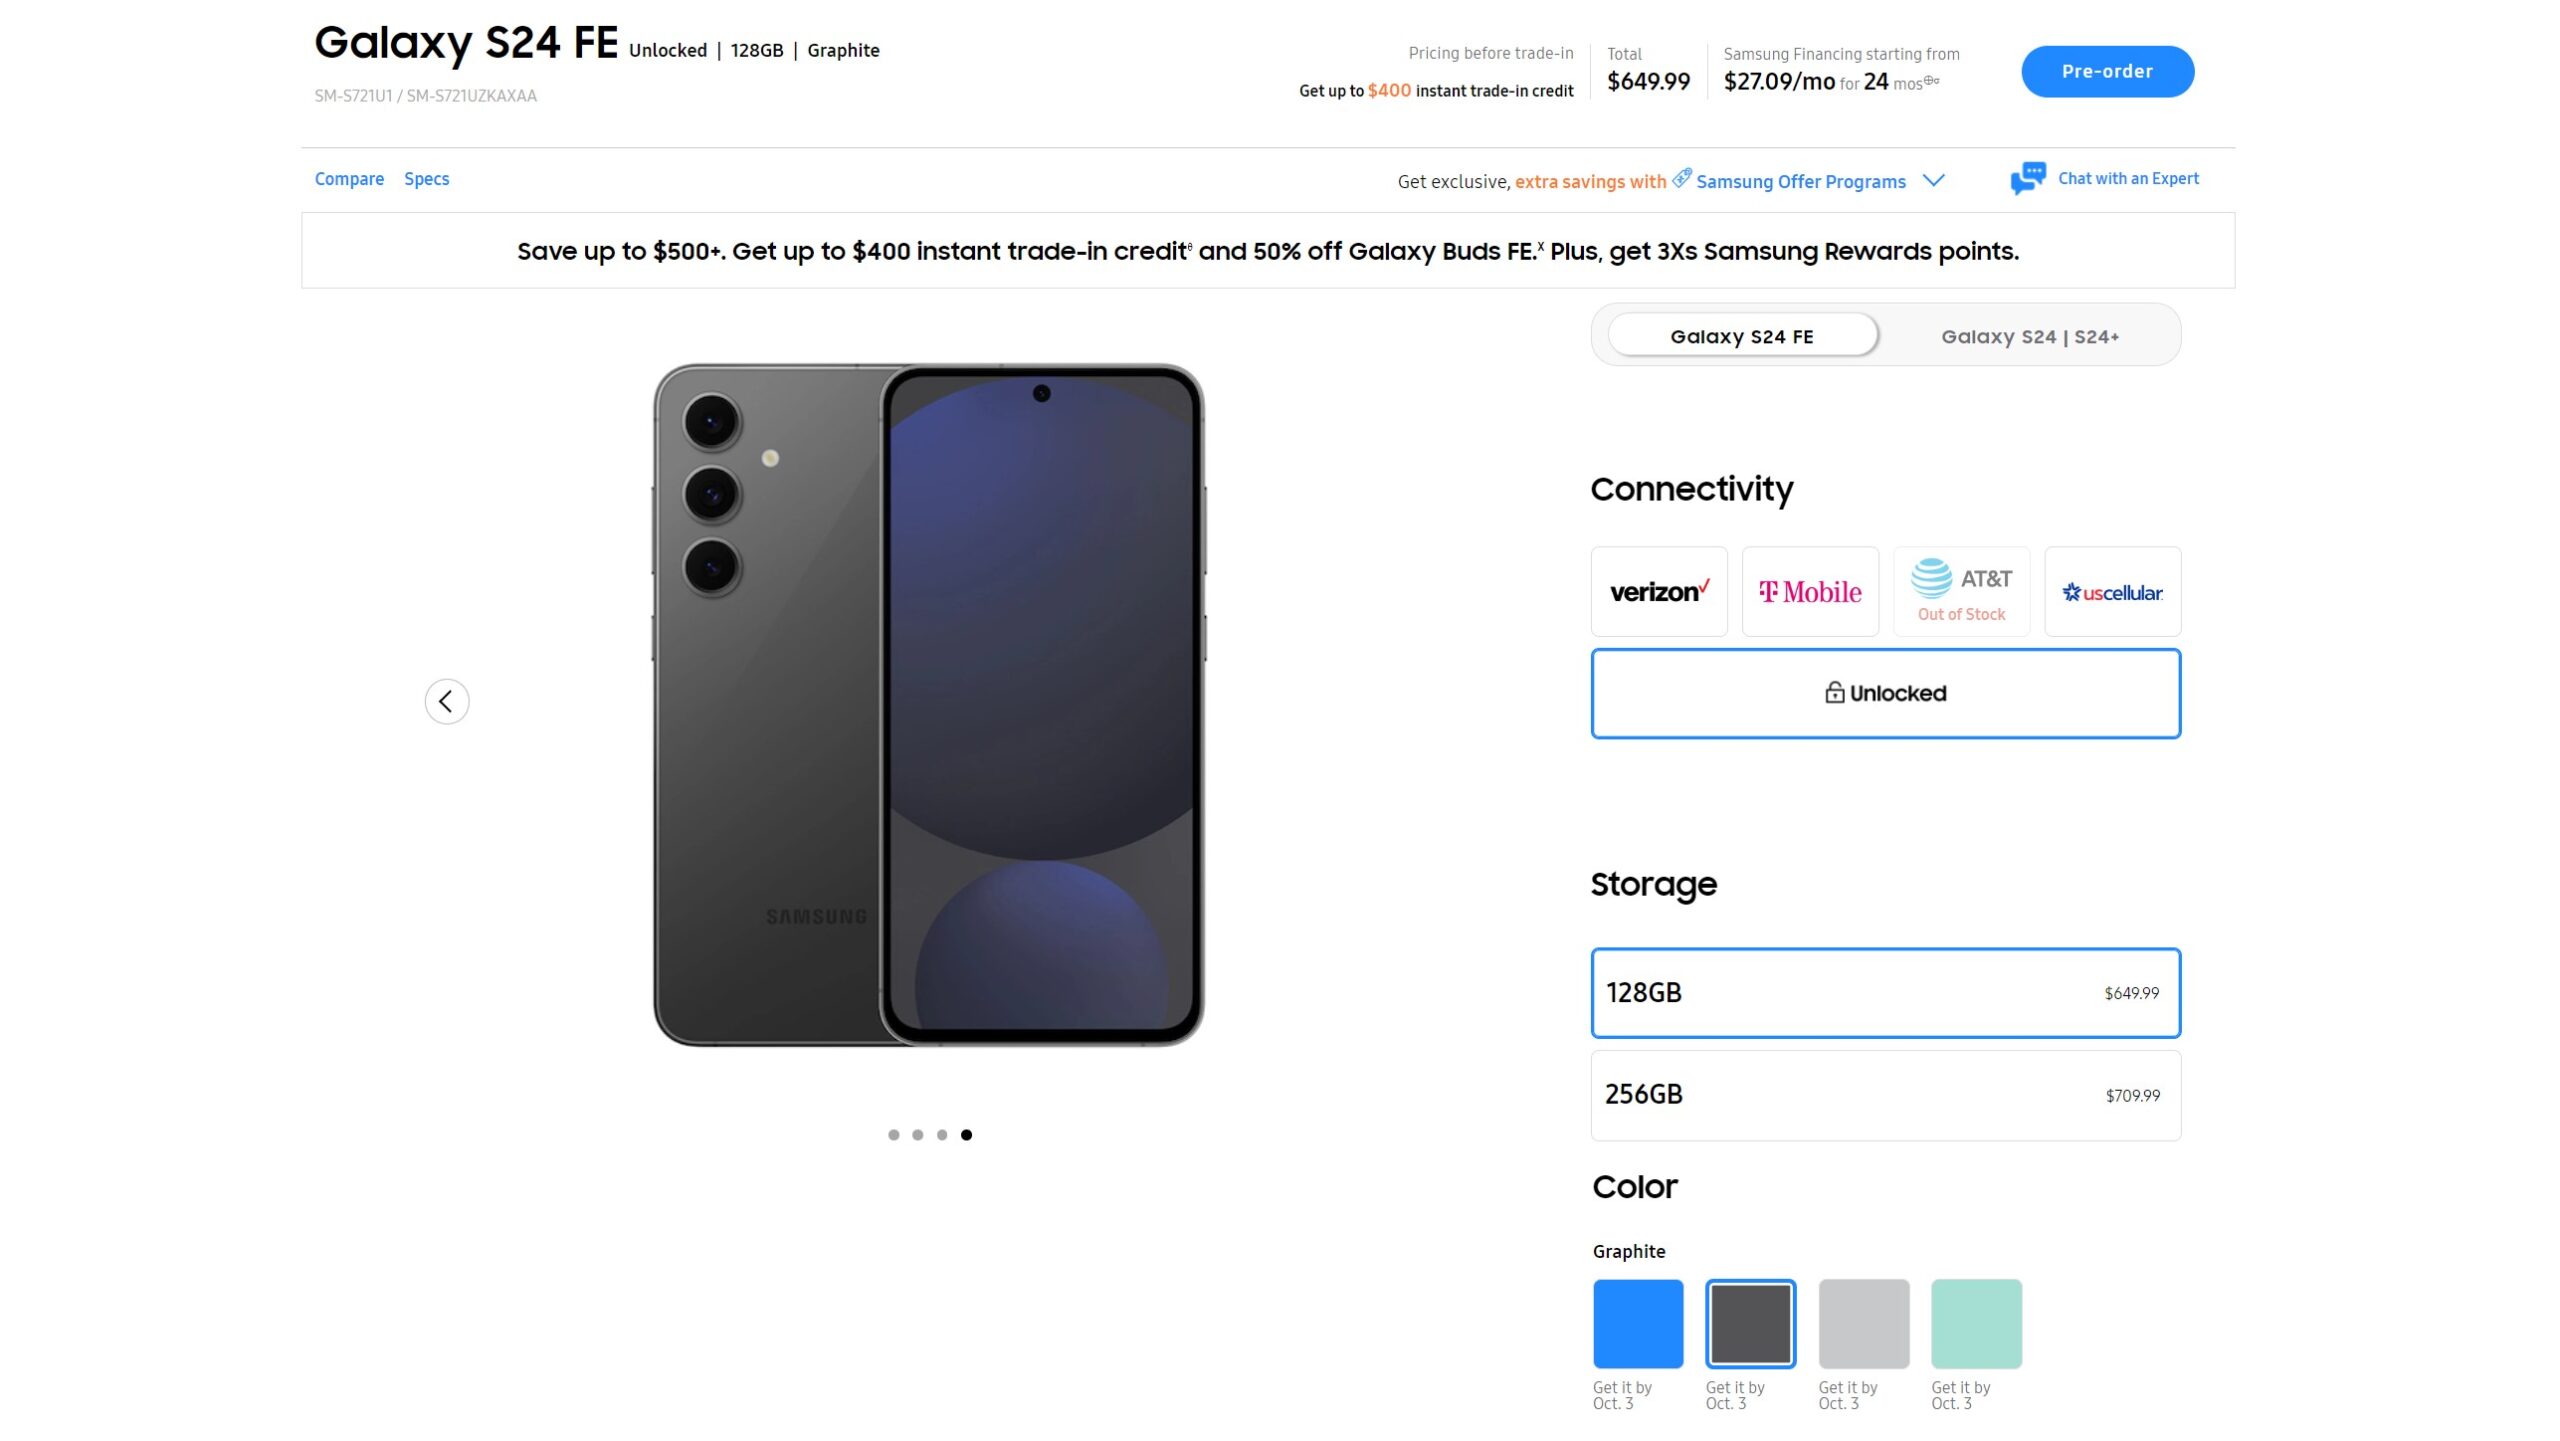
Task: Select the Graphite color swatch
Action: click(x=1751, y=1323)
